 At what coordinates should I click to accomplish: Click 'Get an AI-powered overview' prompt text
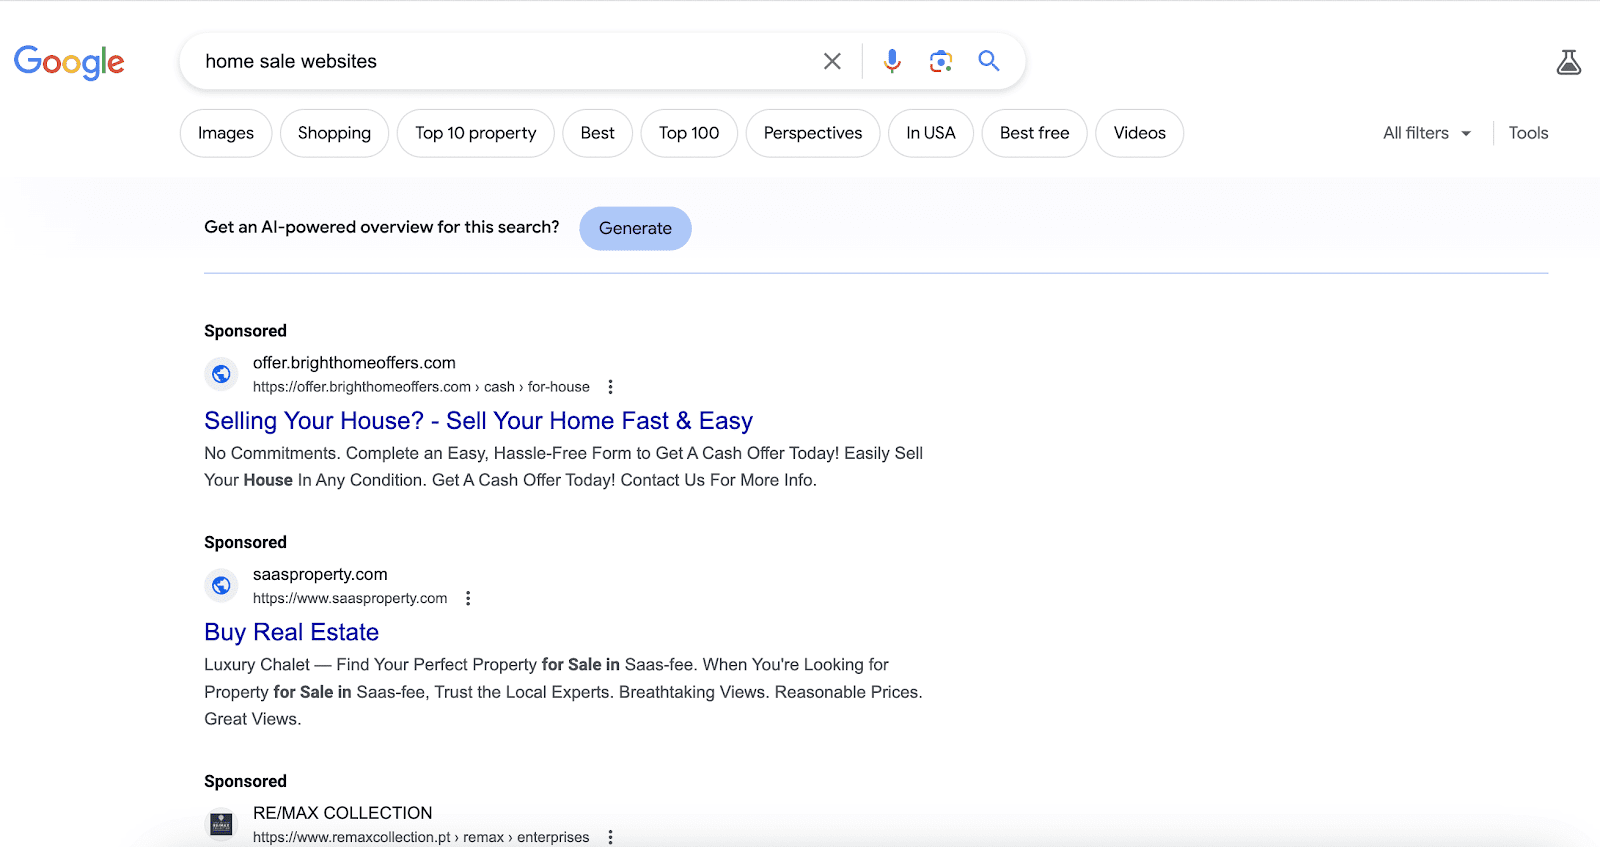[382, 227]
